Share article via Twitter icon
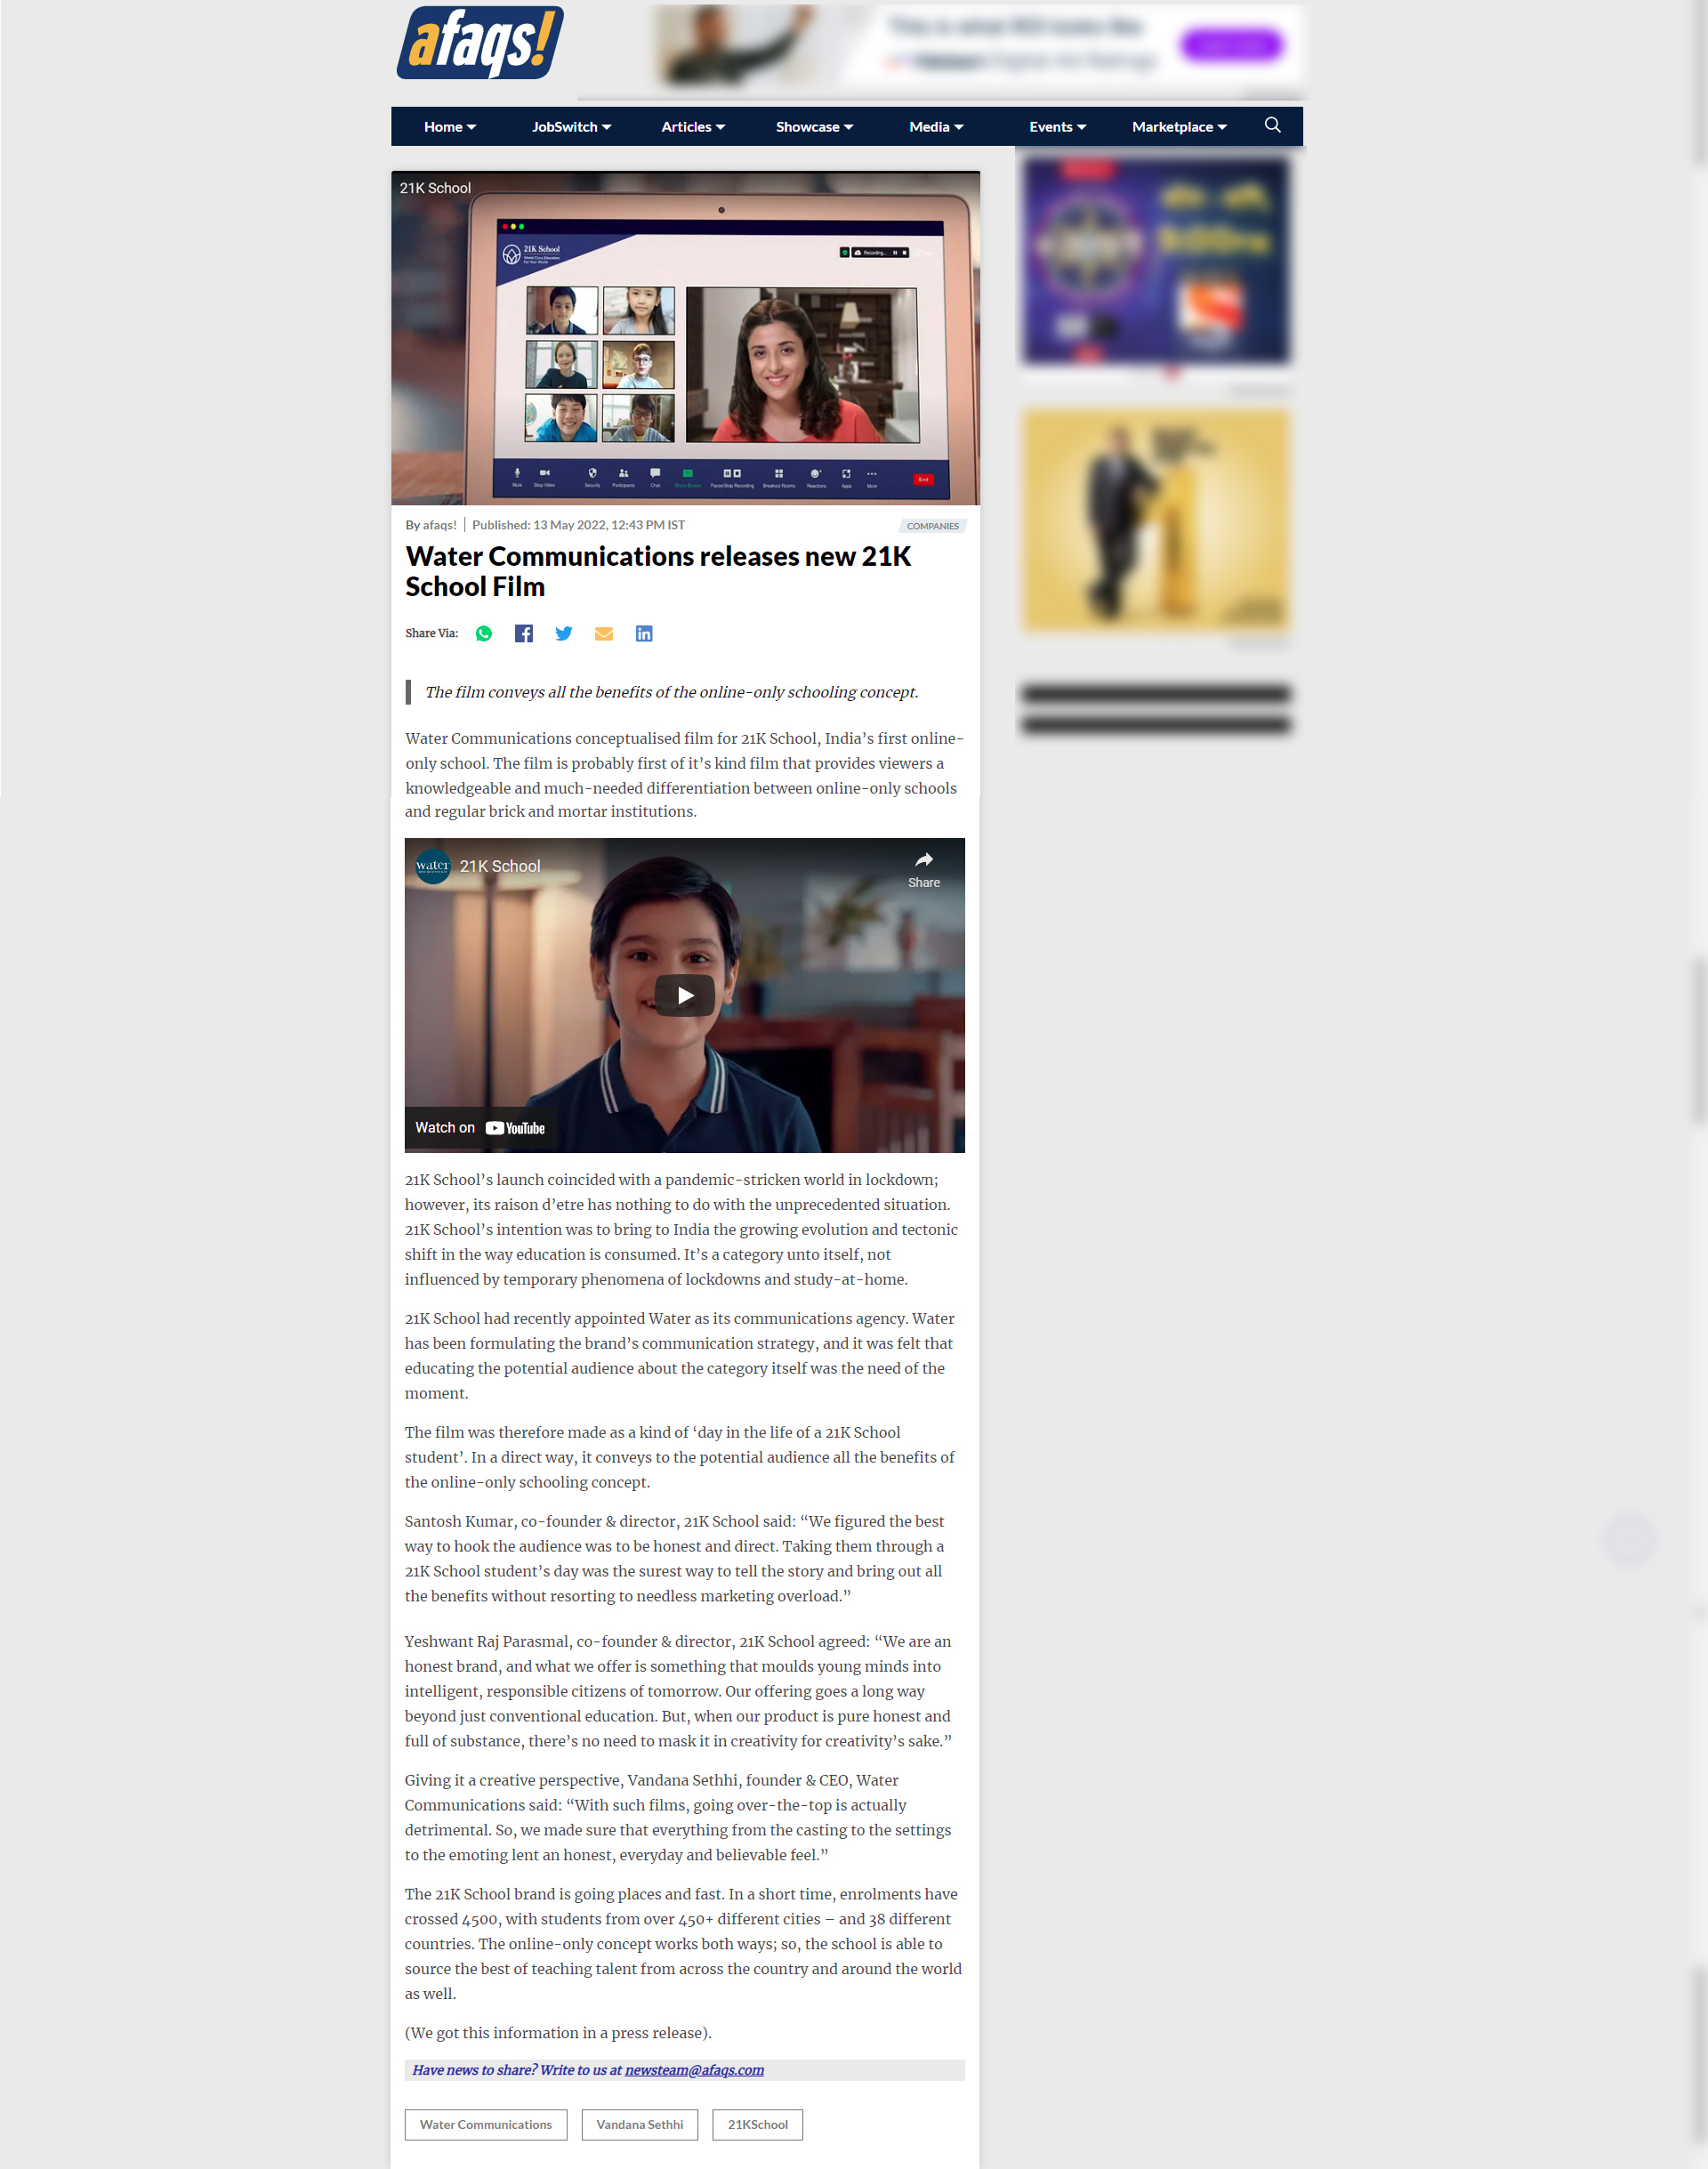1708x2169 pixels. [564, 633]
